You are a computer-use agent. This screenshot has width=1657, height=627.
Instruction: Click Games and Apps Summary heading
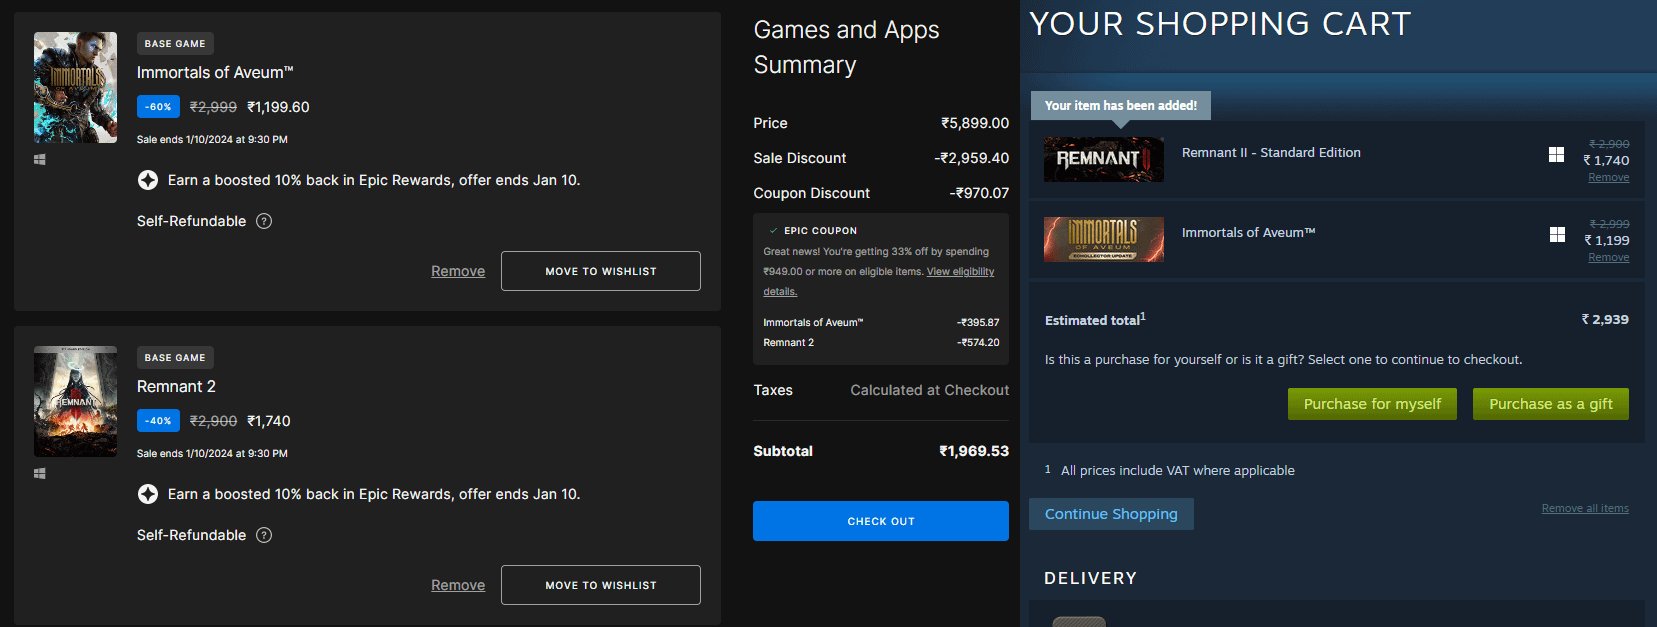tap(847, 47)
